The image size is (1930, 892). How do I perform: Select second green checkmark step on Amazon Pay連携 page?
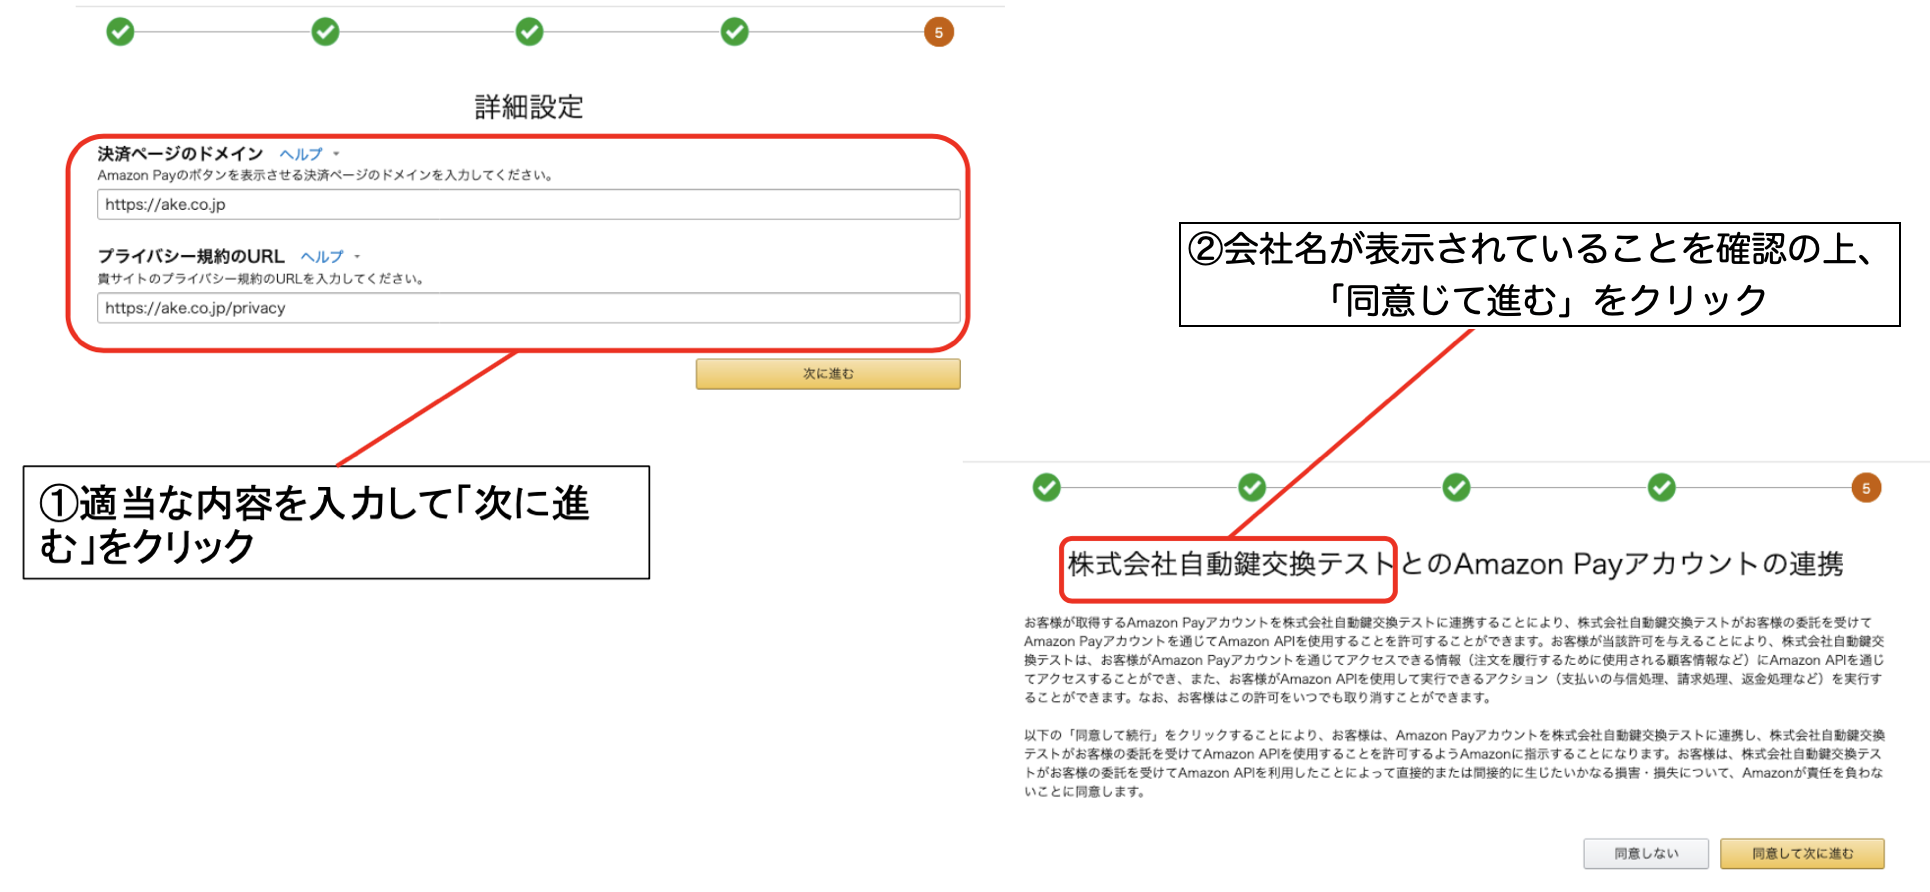(x=1252, y=487)
